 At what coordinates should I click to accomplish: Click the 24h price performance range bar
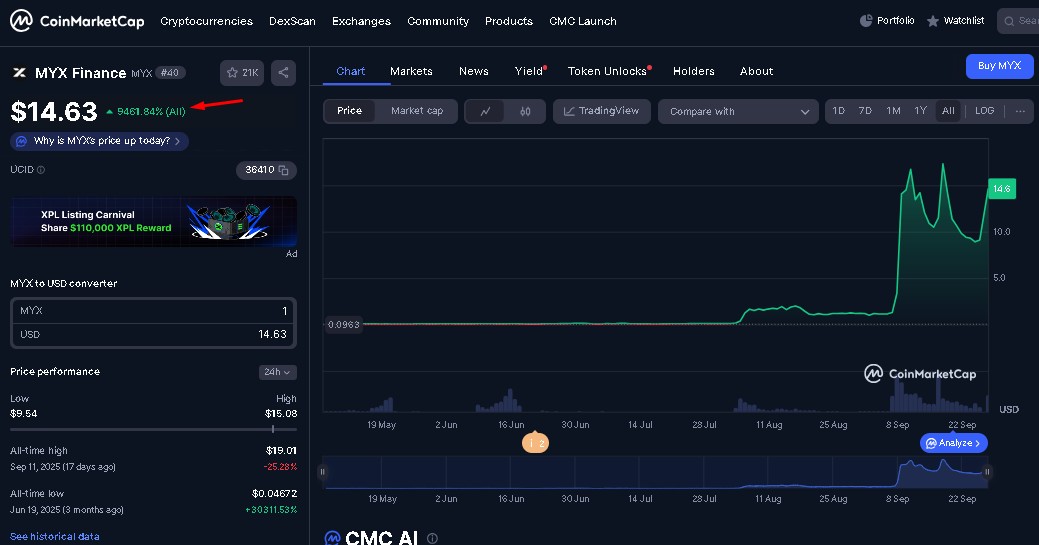coord(153,430)
